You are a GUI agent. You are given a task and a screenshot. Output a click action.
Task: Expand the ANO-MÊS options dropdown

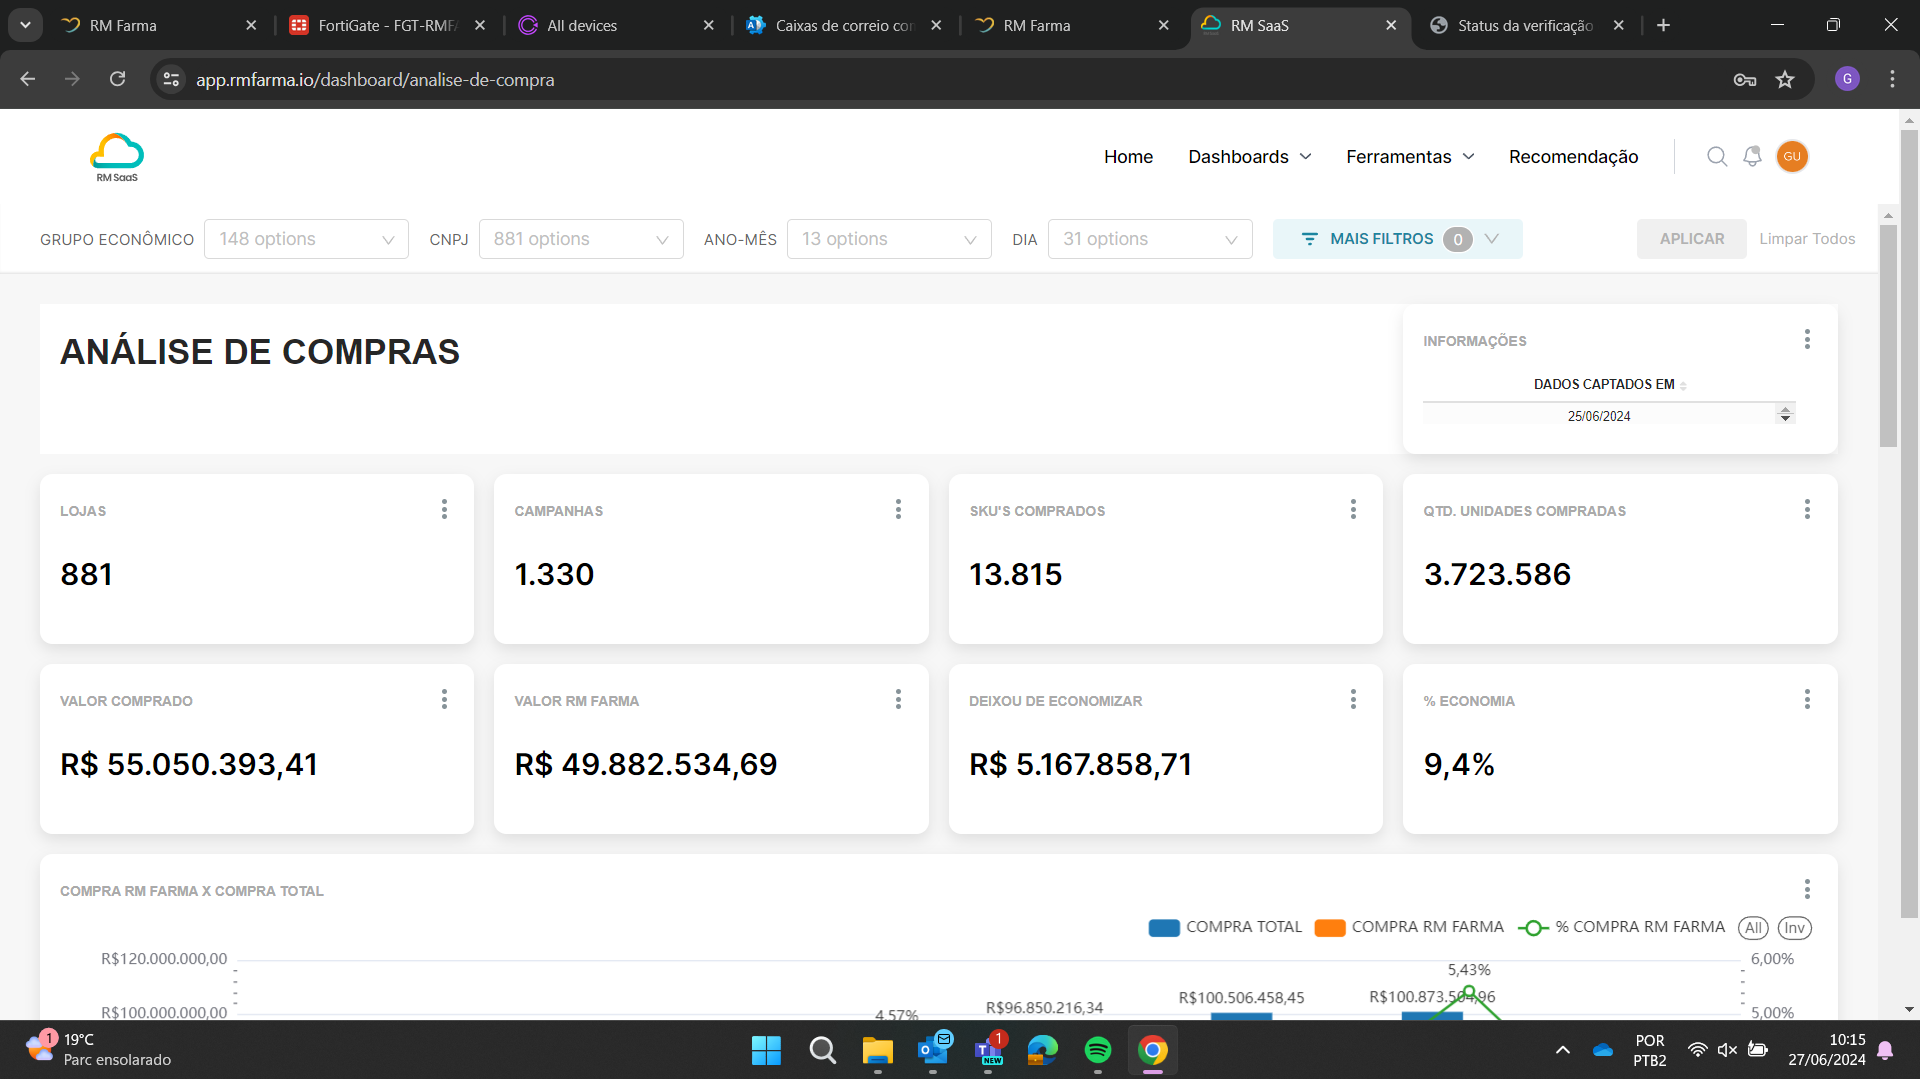888,239
